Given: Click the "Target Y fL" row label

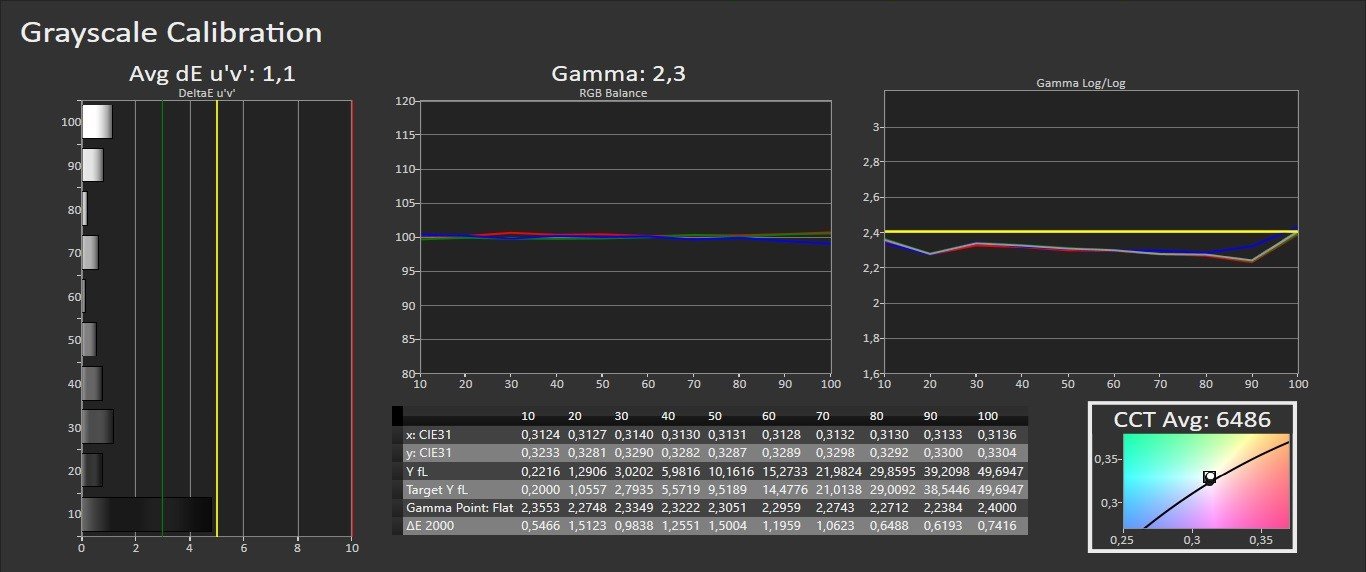Looking at the screenshot, I should [x=438, y=489].
